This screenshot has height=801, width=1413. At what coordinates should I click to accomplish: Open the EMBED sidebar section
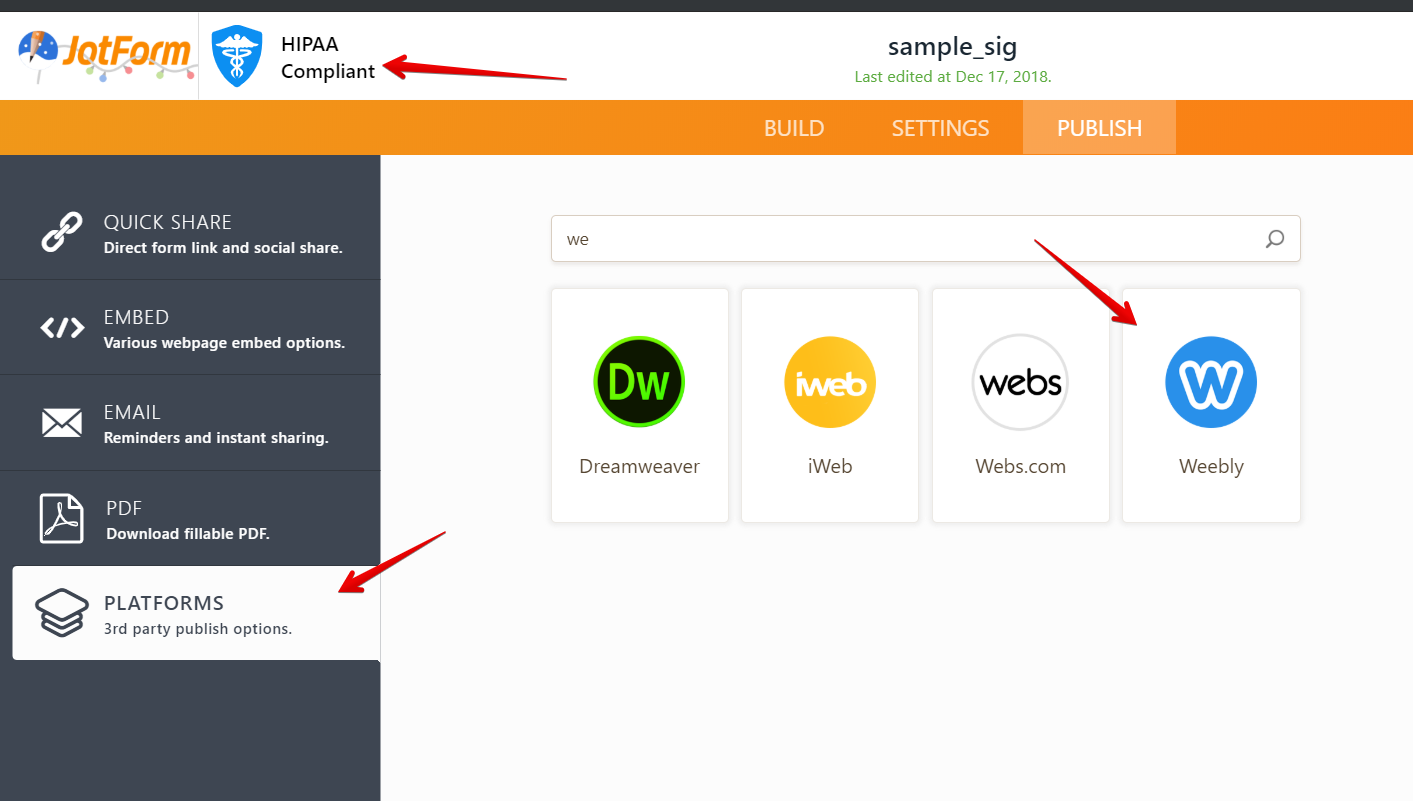coord(190,327)
